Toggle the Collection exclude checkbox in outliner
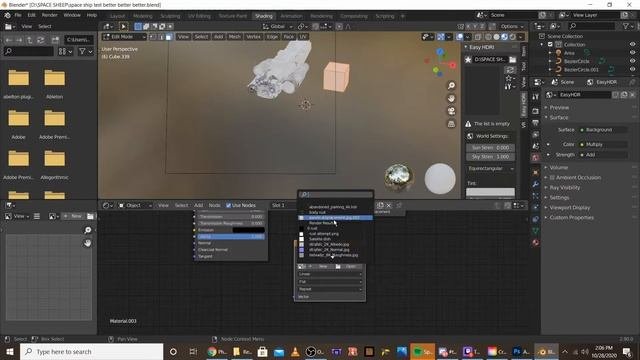 pyautogui.click(x=550, y=44)
